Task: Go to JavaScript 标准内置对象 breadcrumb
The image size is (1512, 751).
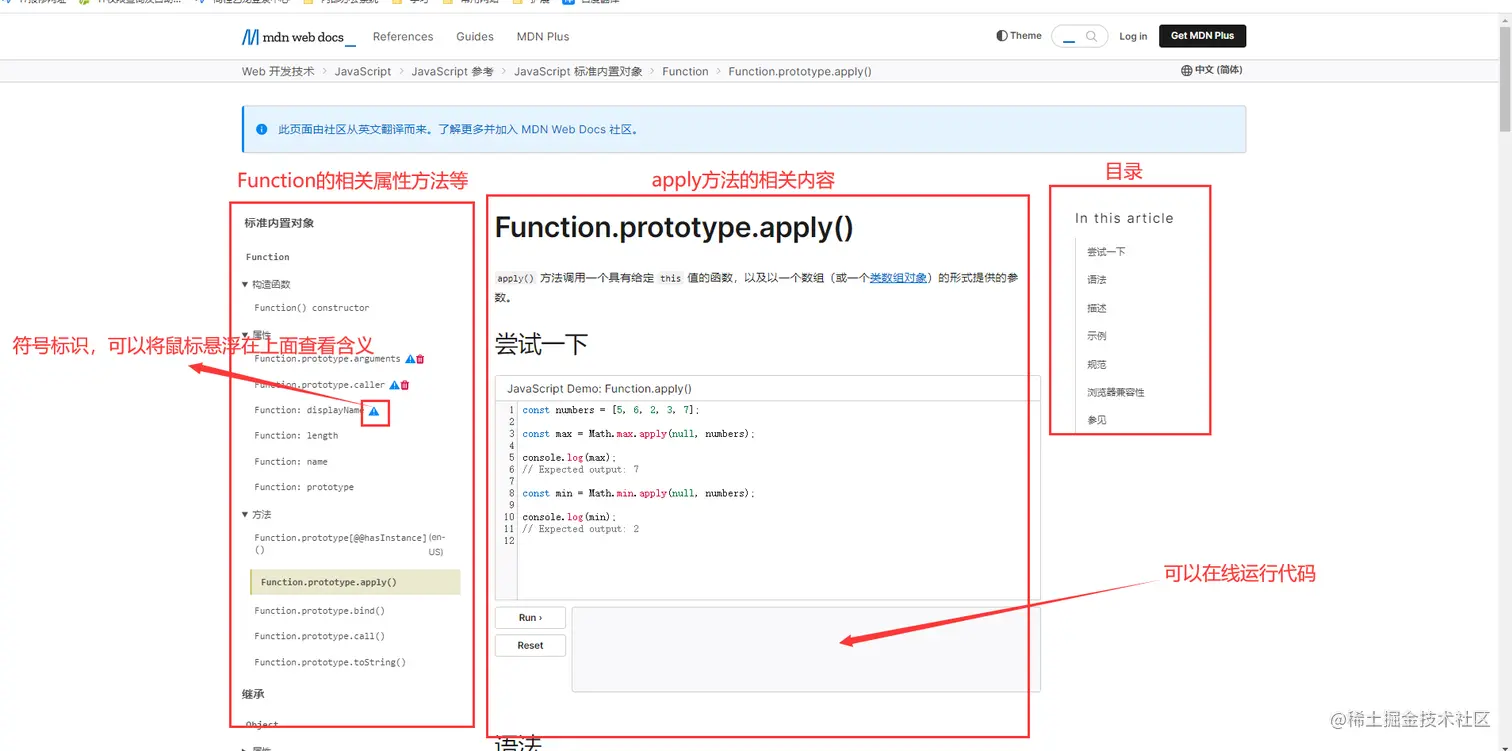Action: 578,72
